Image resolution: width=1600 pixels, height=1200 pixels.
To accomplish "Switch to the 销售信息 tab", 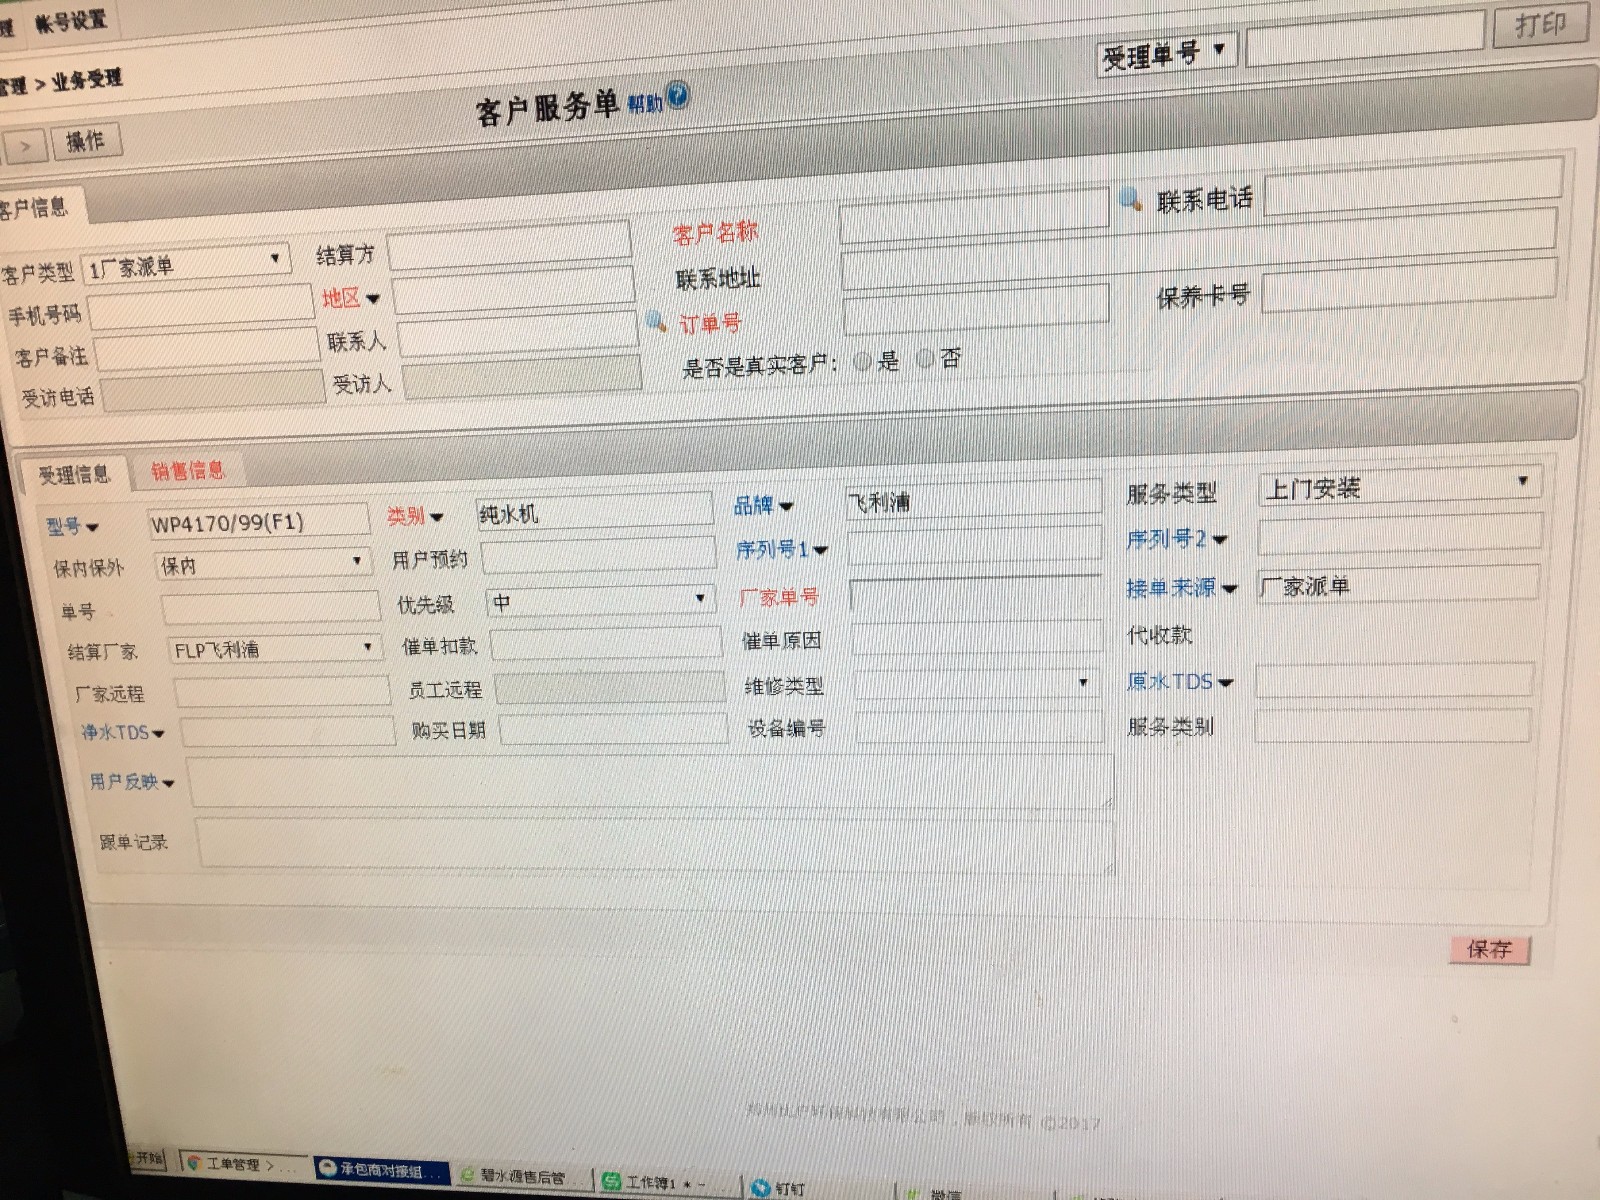I will pos(188,471).
